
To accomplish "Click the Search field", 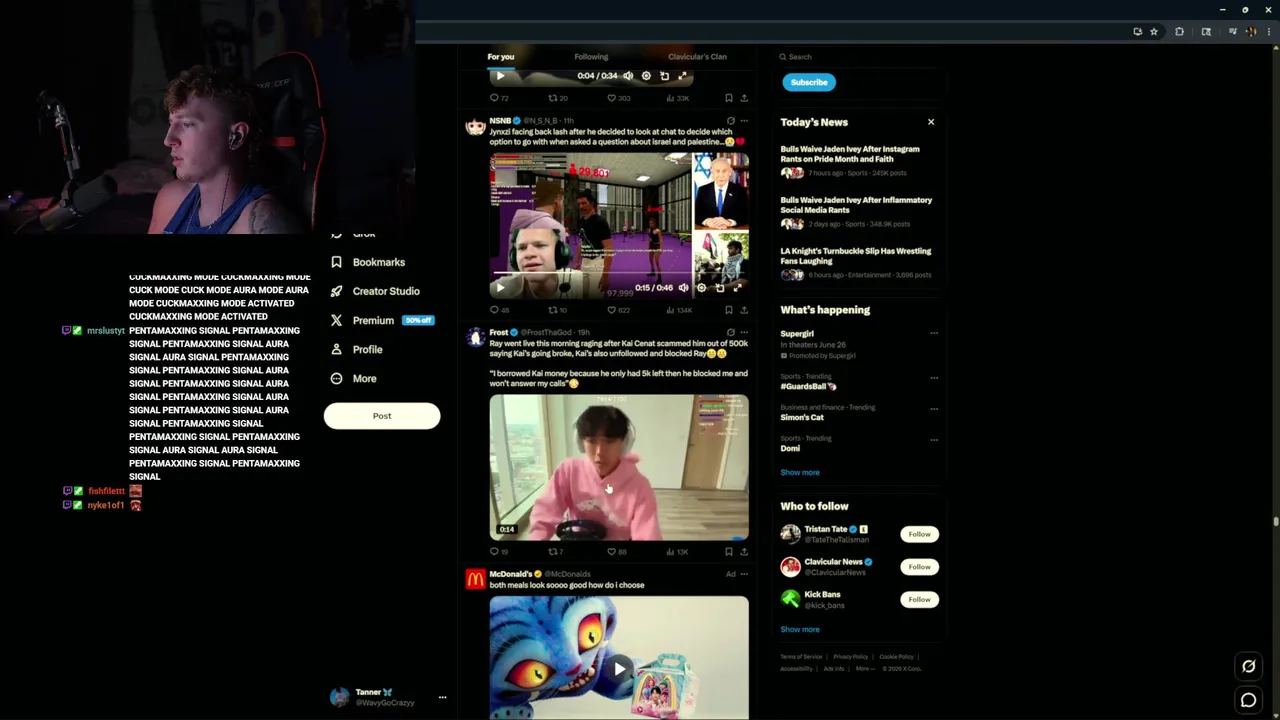I will pos(860,57).
